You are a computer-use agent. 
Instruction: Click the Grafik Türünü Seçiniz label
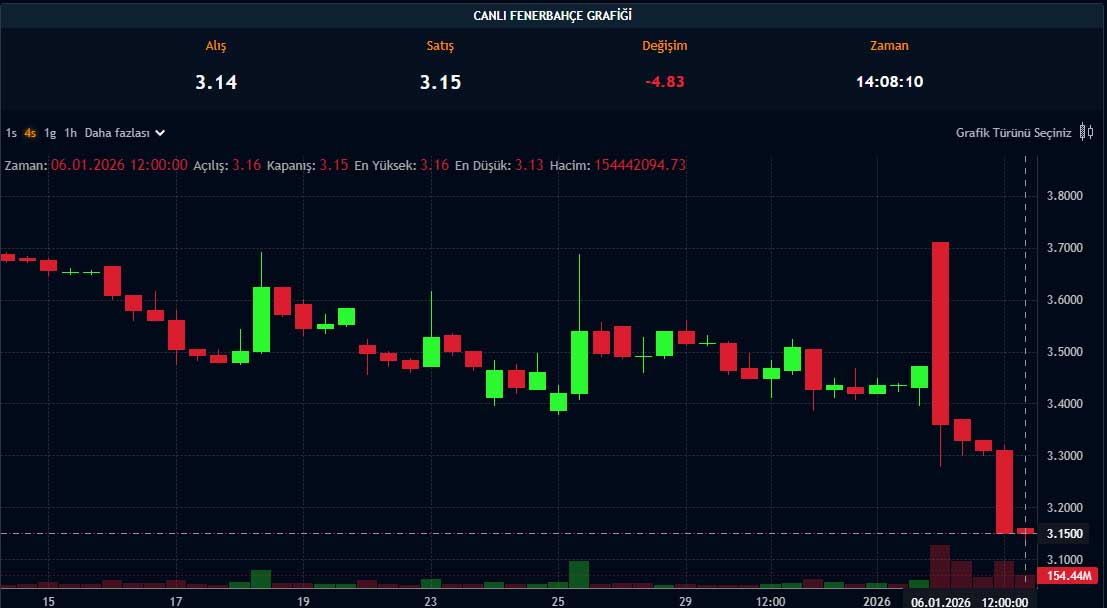[x=1013, y=133]
